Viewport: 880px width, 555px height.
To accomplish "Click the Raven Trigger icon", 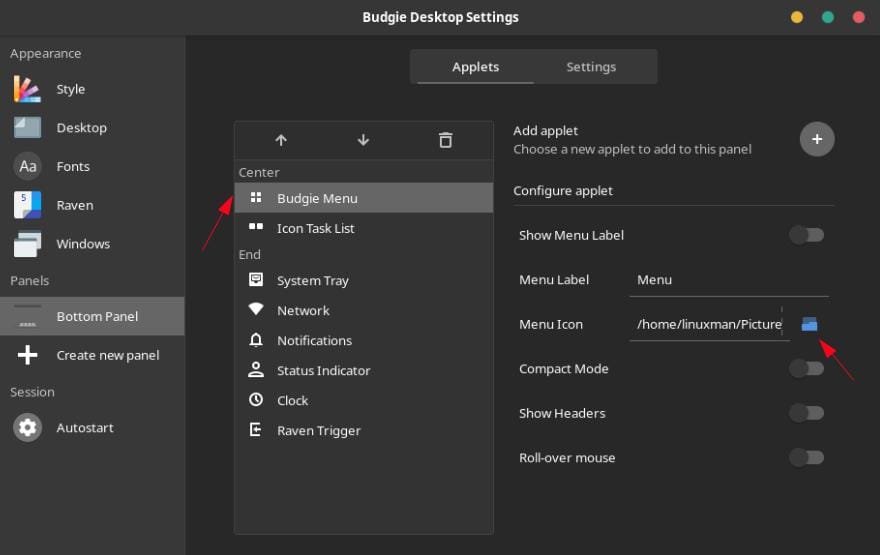I will (x=255, y=430).
